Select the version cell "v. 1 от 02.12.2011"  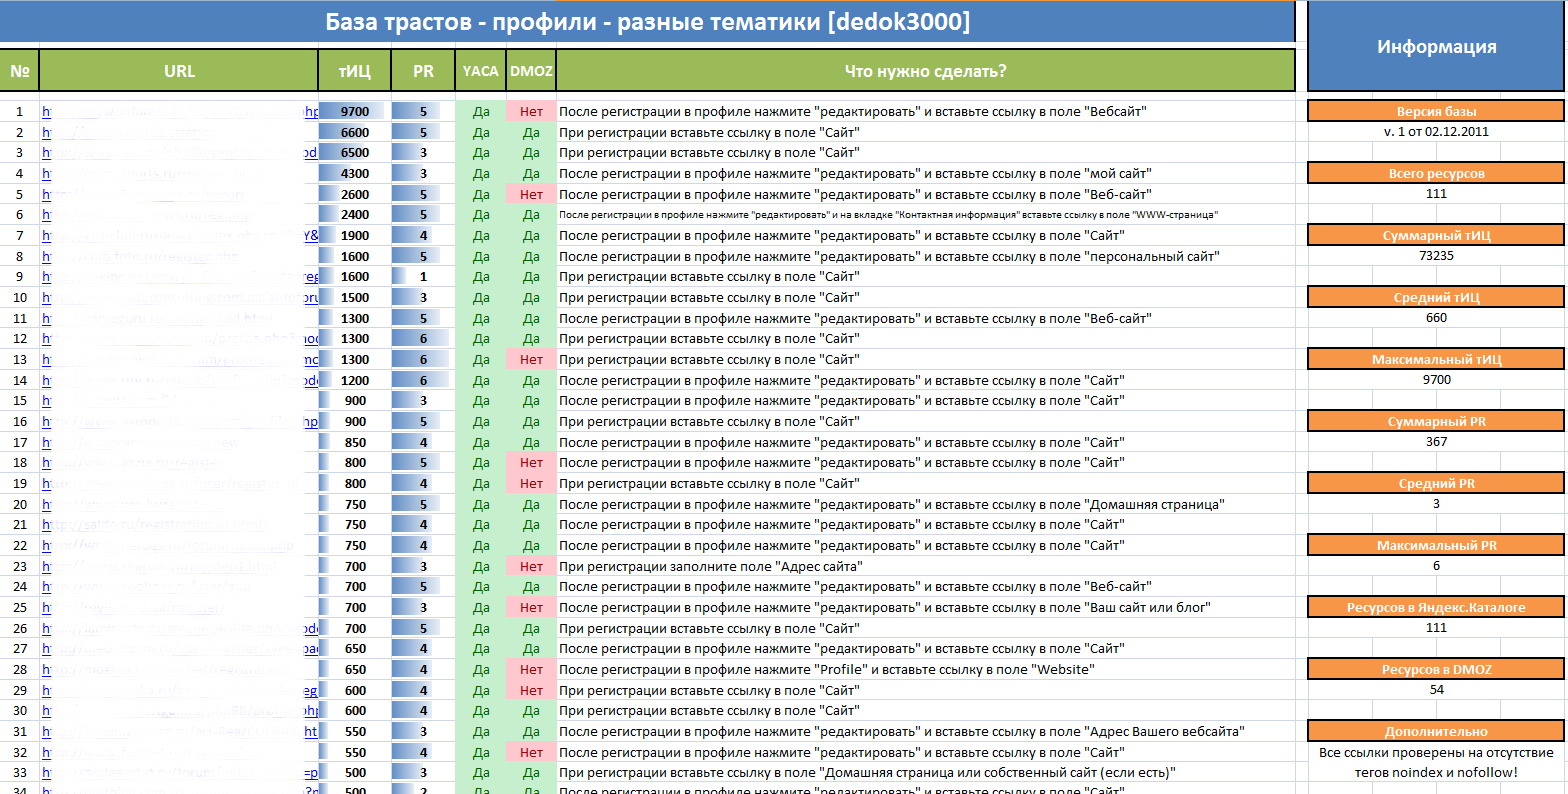coord(1436,132)
